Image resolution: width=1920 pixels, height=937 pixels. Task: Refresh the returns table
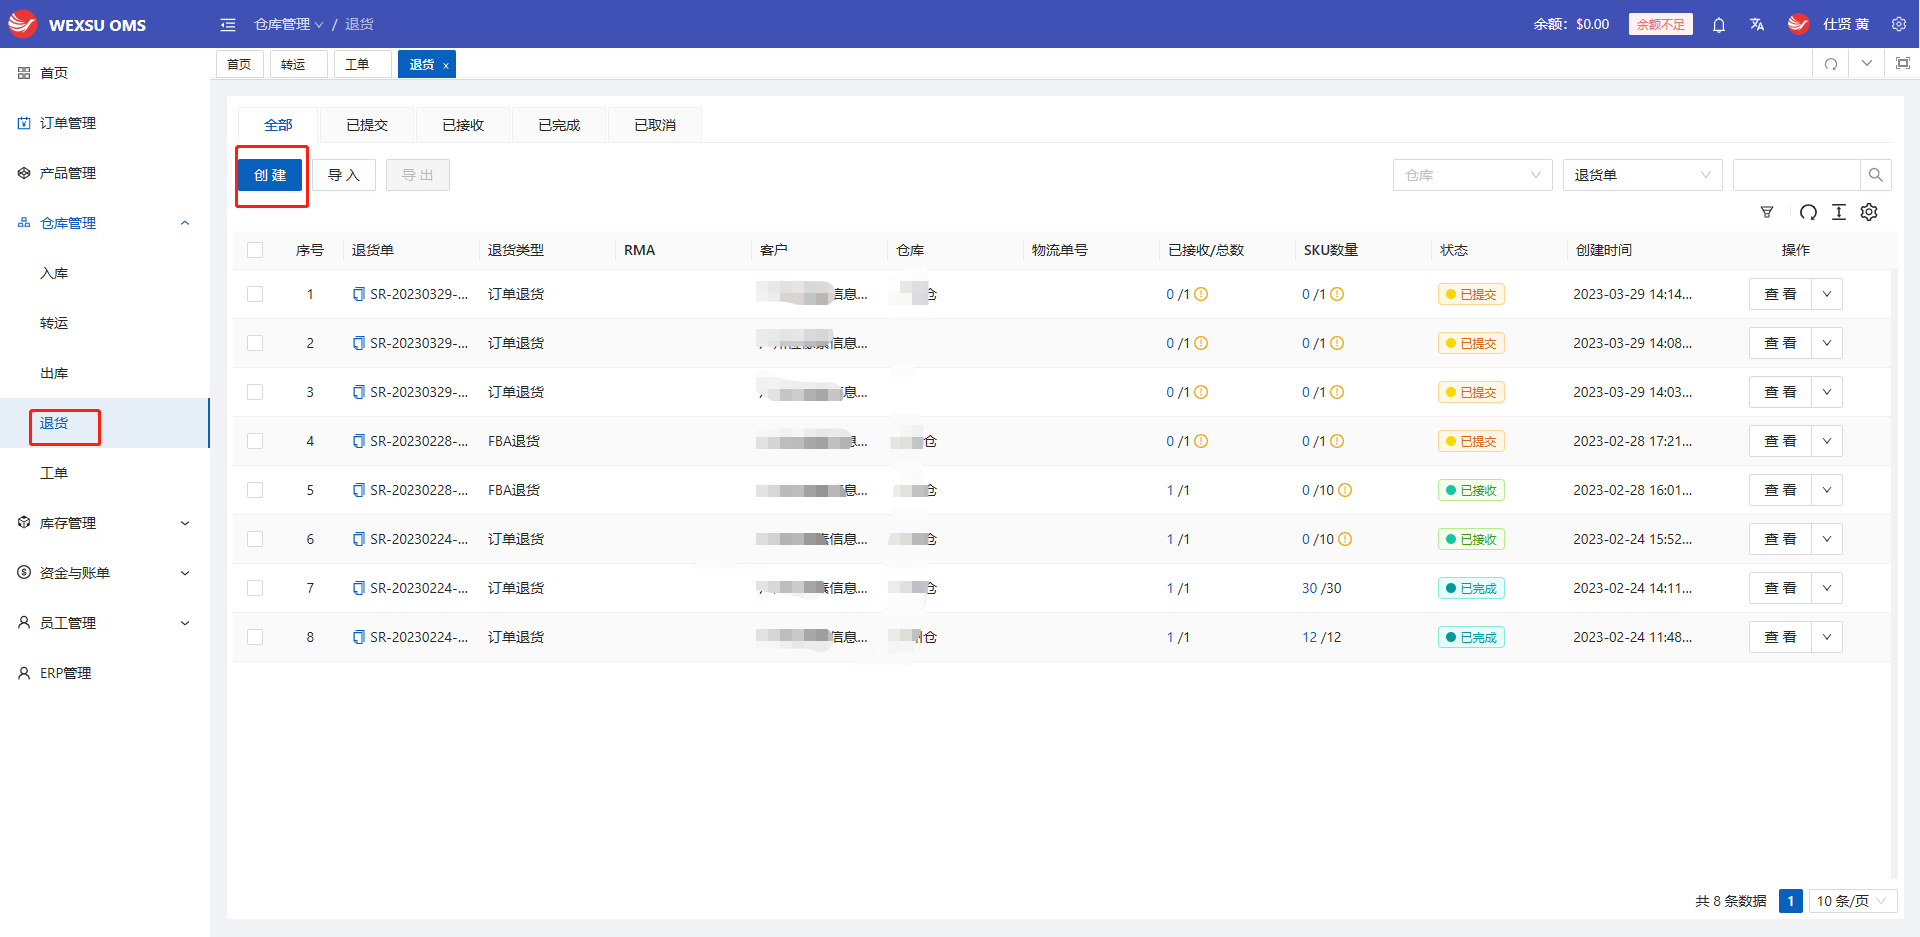click(x=1808, y=212)
